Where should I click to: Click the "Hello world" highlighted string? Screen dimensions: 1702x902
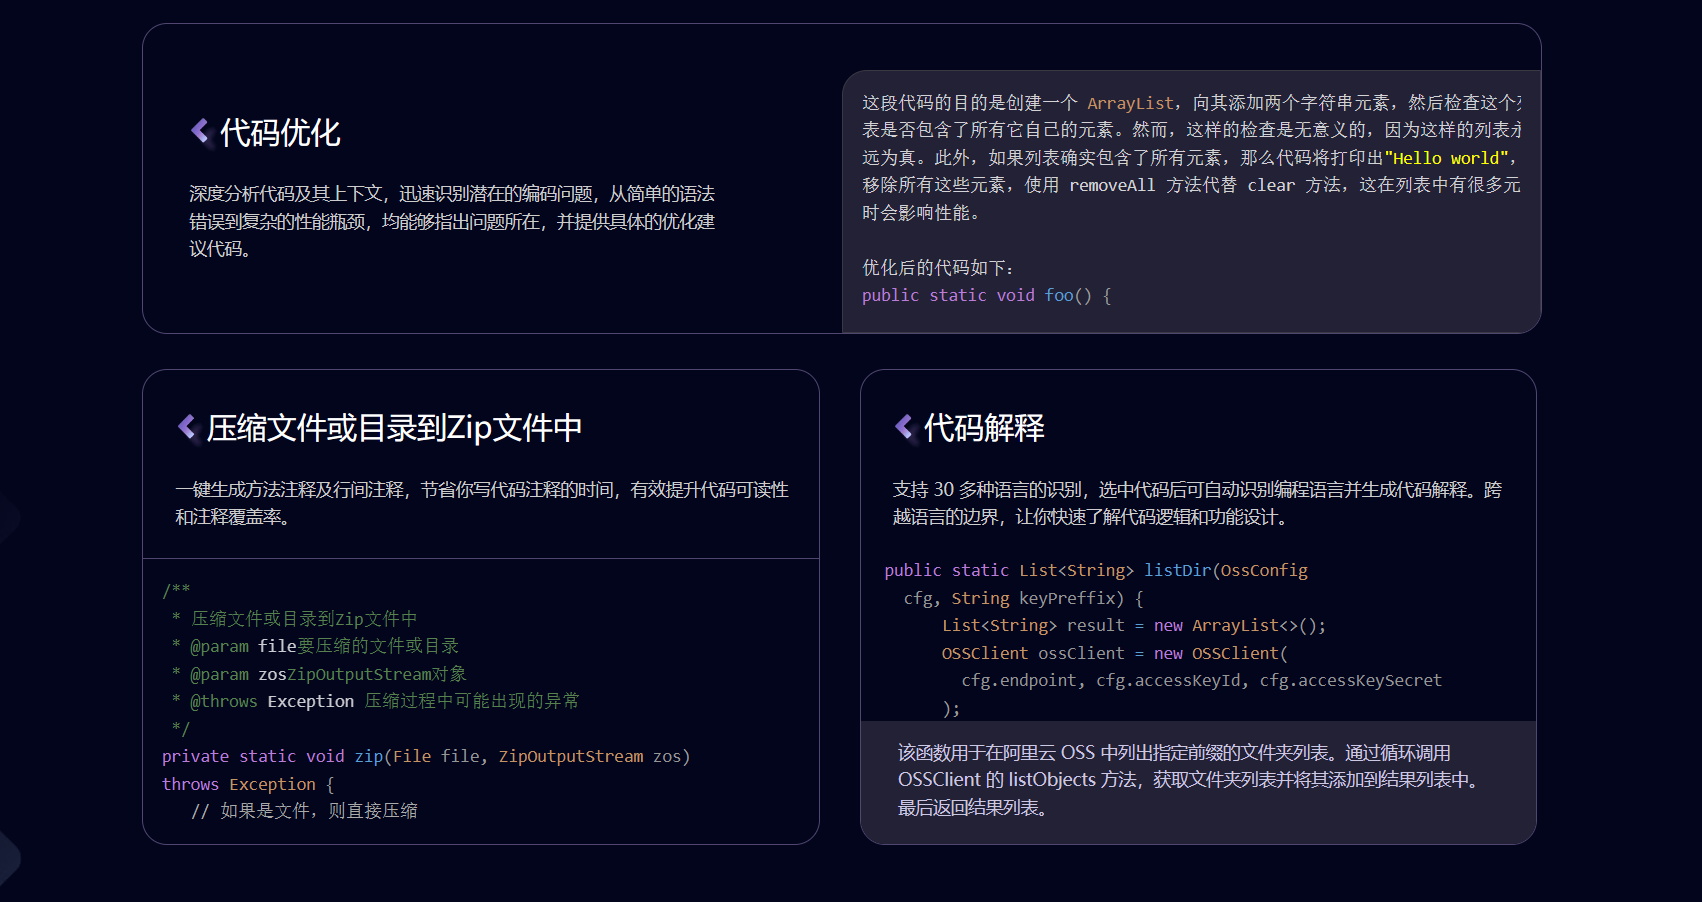tap(1446, 158)
